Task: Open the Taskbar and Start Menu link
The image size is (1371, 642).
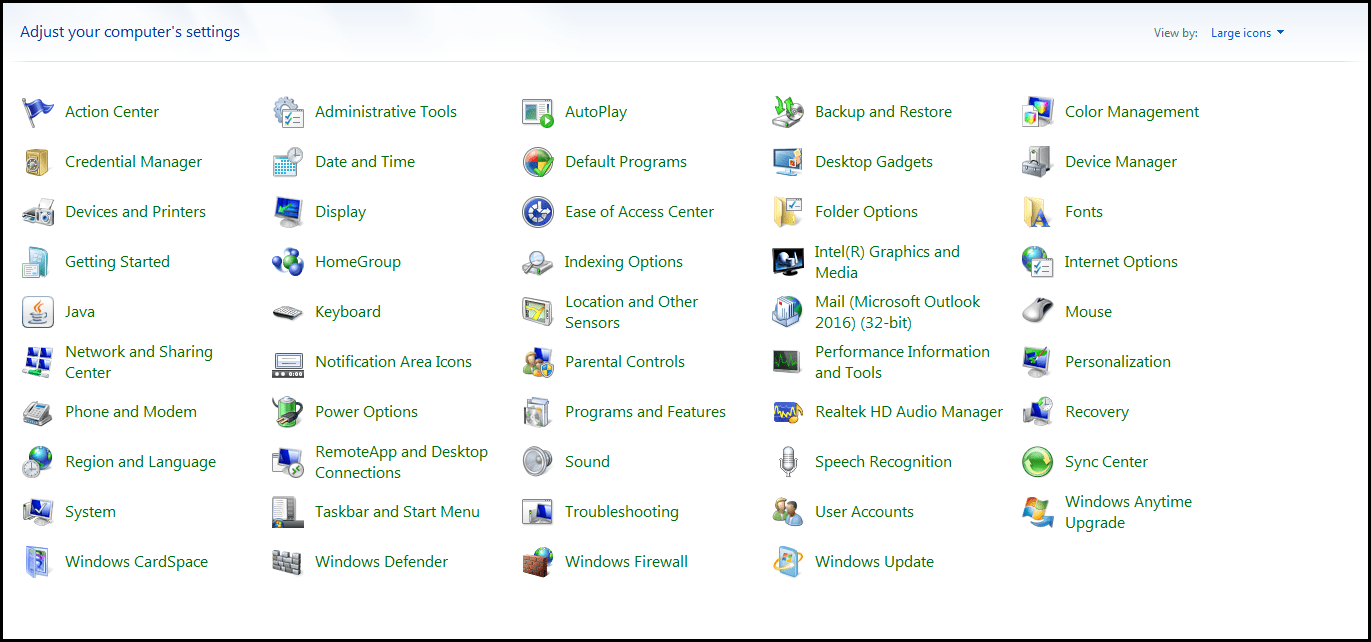Action: pos(397,512)
